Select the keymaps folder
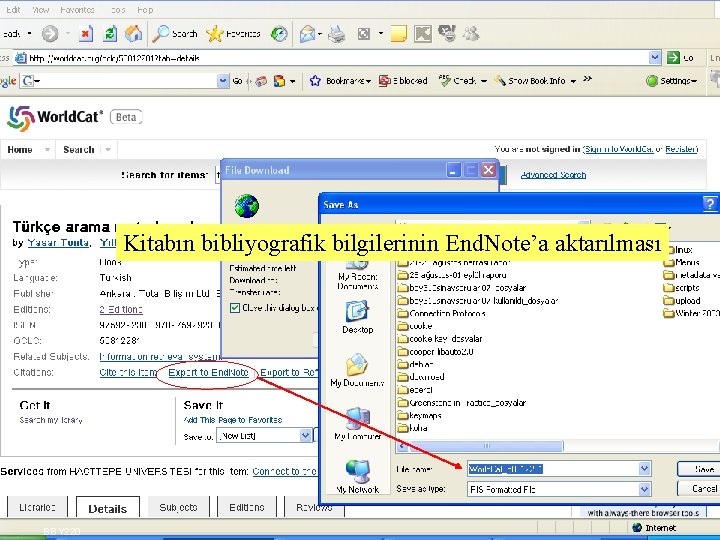 point(420,416)
